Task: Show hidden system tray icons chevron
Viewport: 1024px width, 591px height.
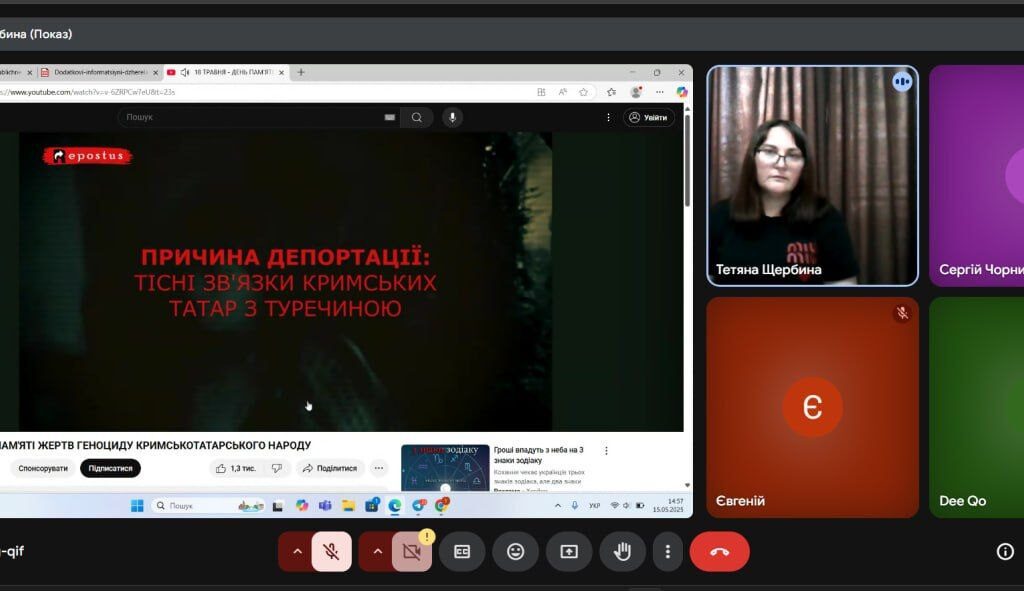Action: click(558, 505)
